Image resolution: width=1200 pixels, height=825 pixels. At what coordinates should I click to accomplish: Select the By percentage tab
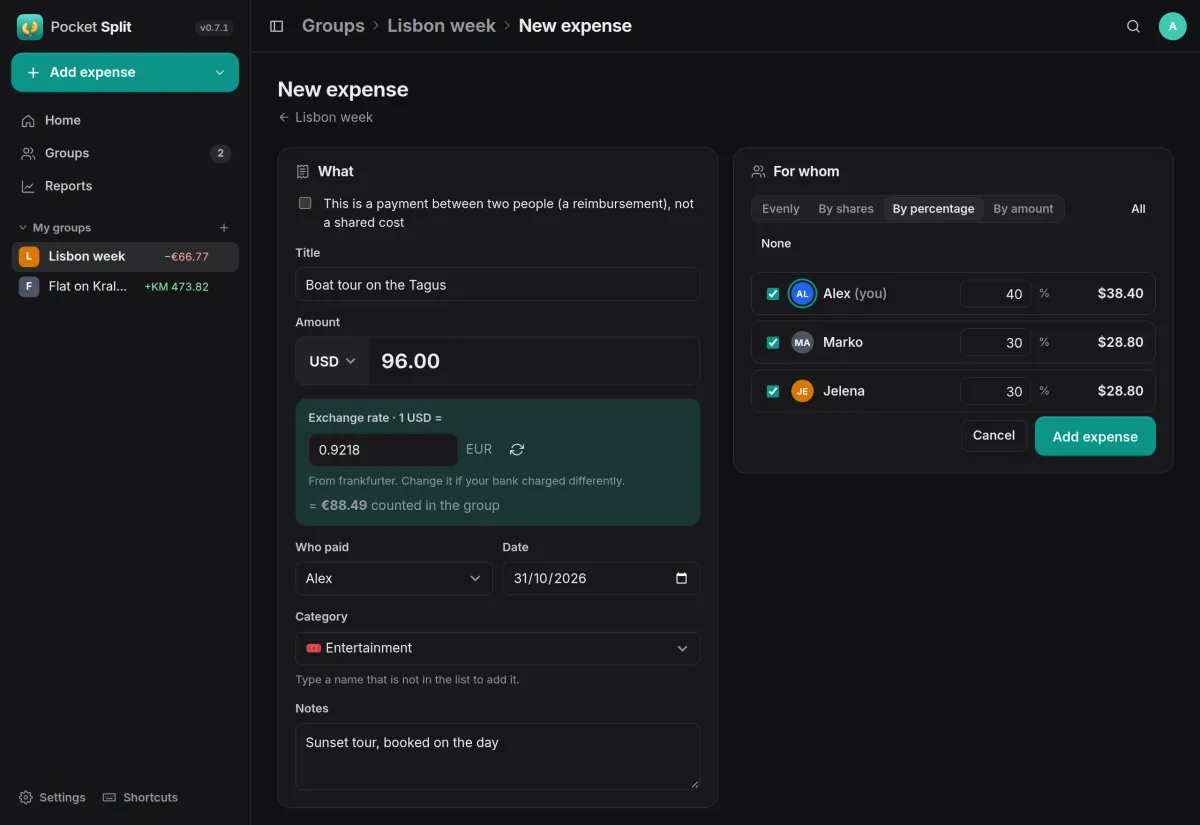[x=933, y=209]
